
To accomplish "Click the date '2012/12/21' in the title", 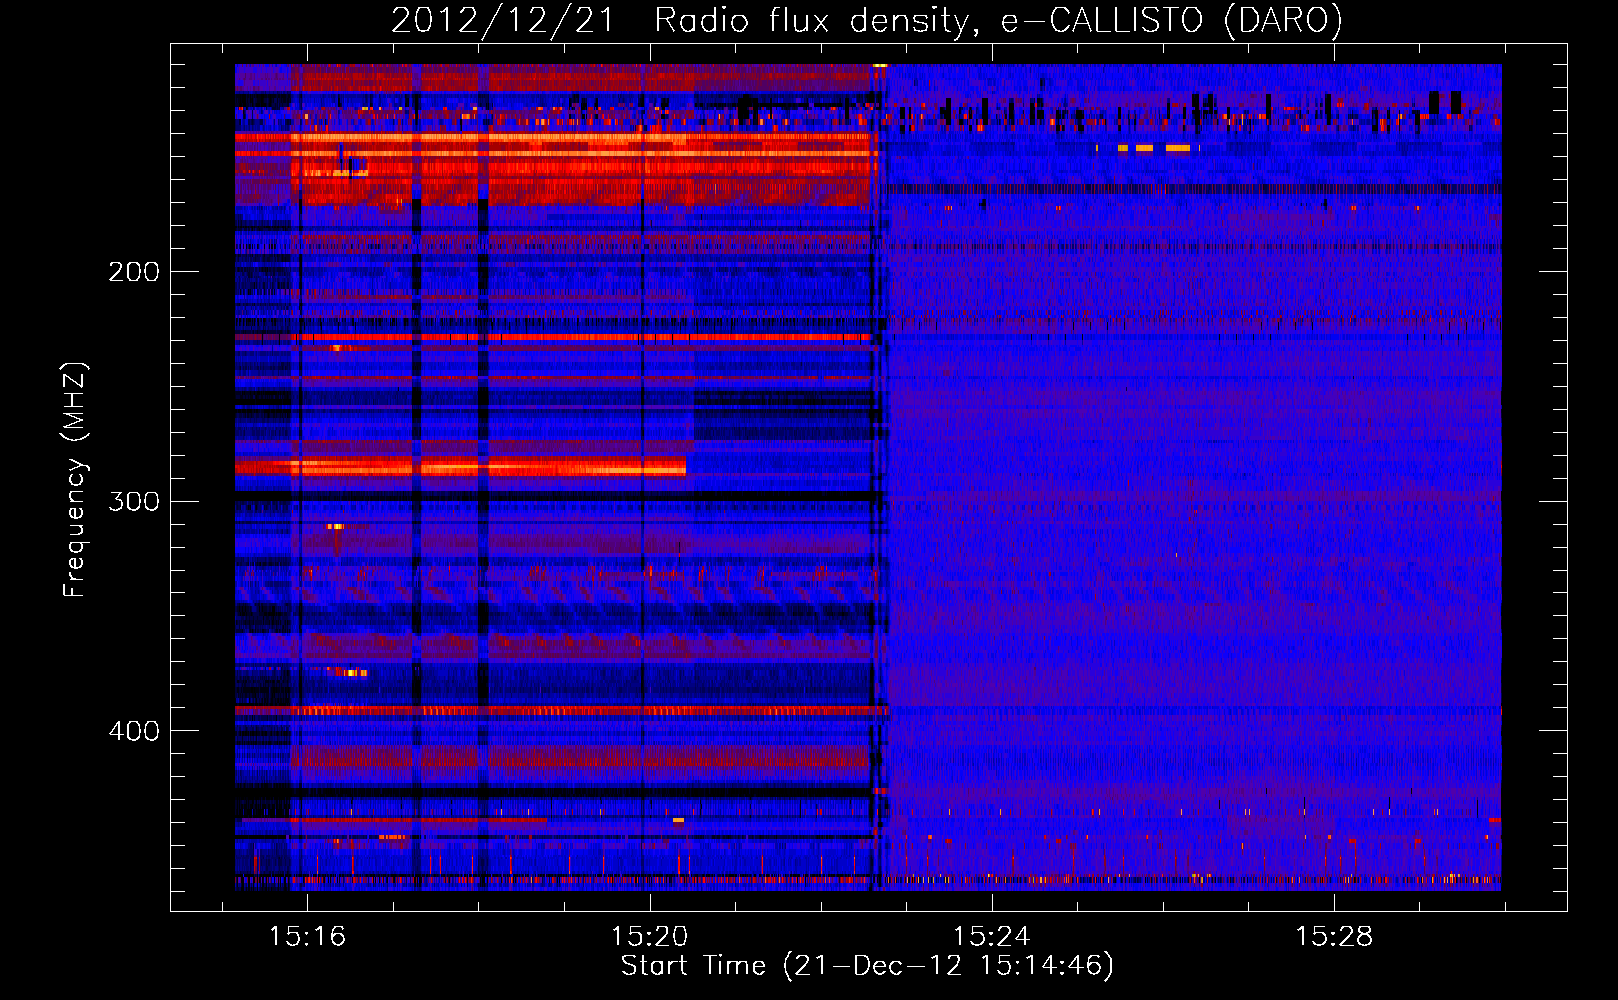I will tap(503, 21).
